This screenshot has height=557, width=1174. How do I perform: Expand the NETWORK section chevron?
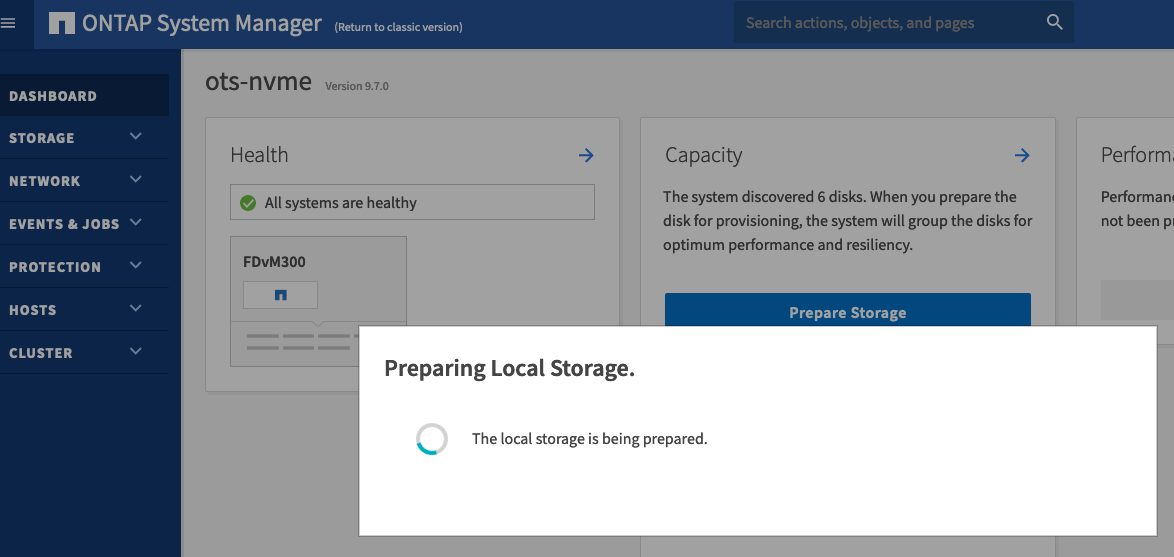point(136,180)
